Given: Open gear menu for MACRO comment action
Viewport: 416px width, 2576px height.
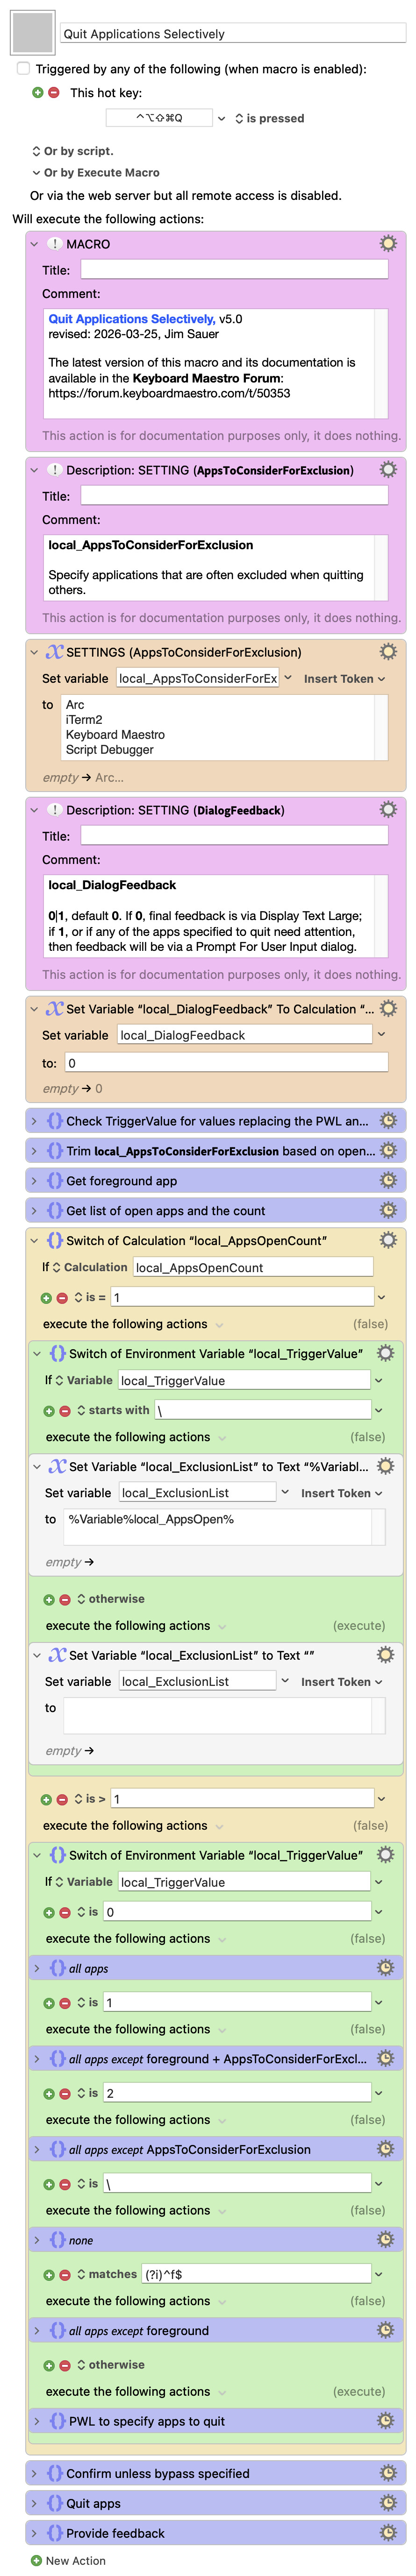Looking at the screenshot, I should pos(387,244).
